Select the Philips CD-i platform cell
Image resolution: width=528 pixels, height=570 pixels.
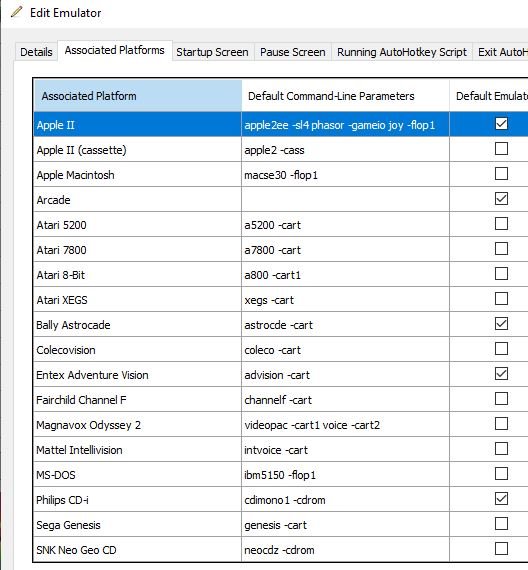tap(137, 500)
